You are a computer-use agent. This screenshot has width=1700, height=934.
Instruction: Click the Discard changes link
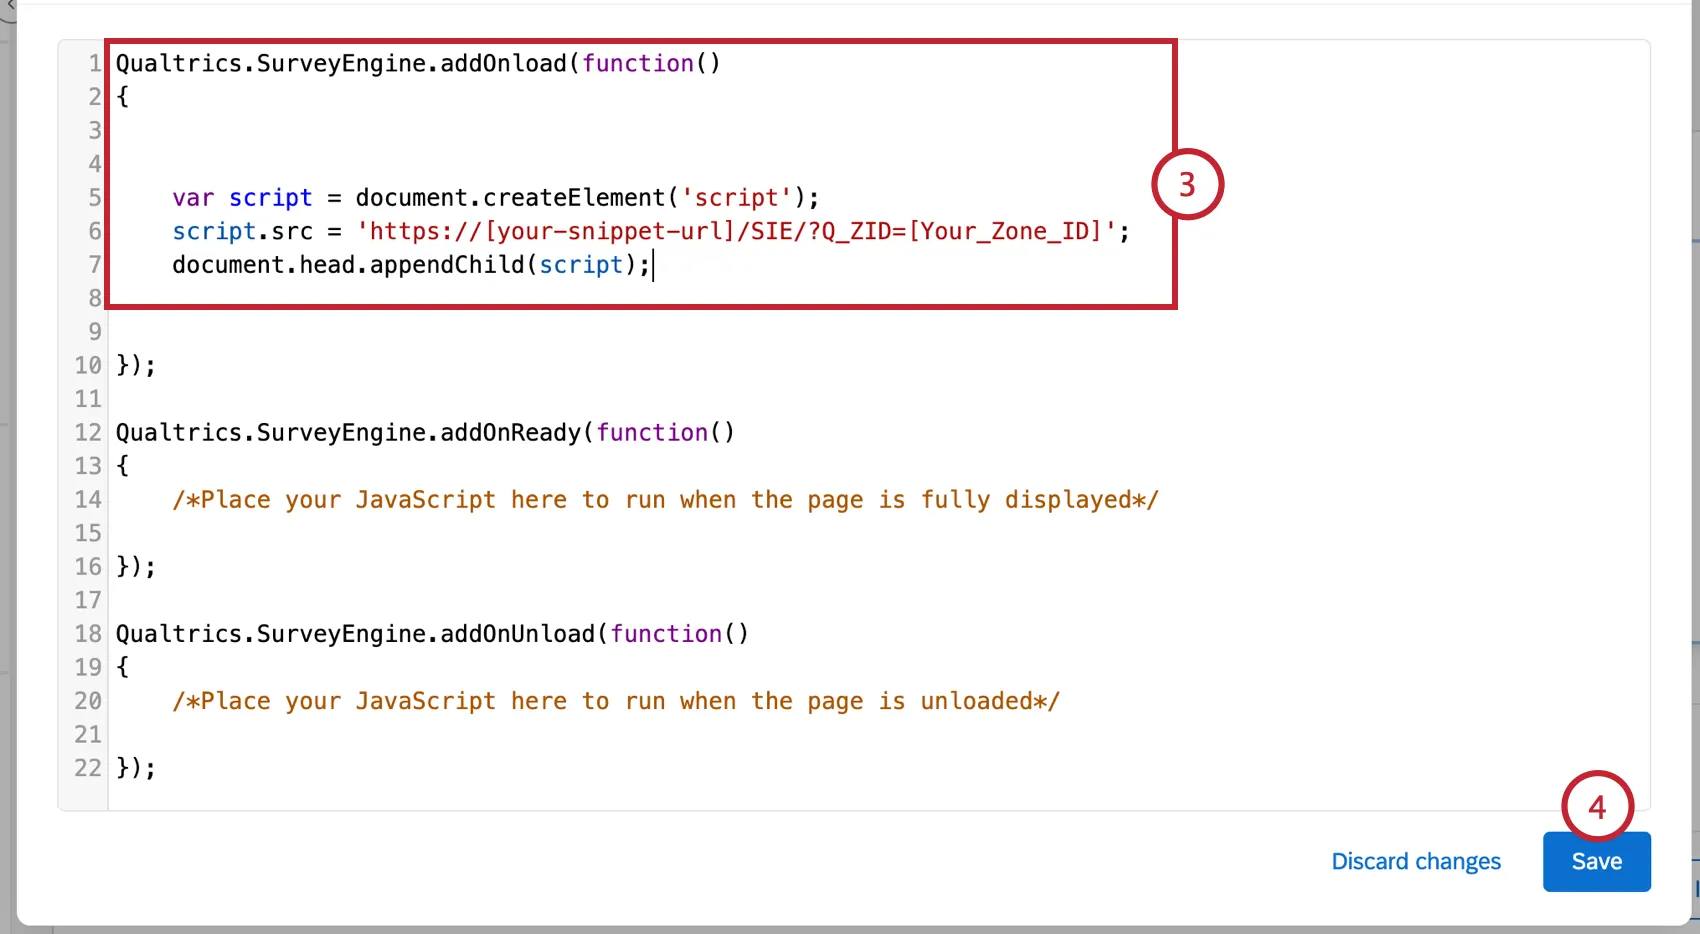pyautogui.click(x=1416, y=861)
